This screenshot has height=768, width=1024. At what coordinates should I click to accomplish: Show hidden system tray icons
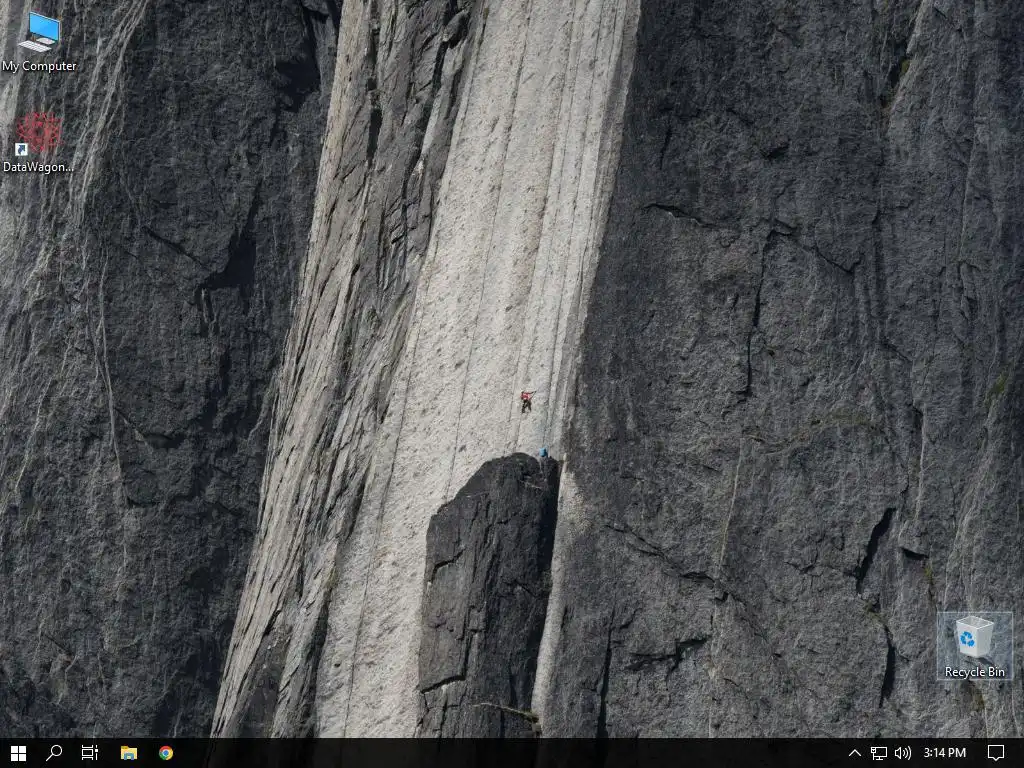click(854, 753)
